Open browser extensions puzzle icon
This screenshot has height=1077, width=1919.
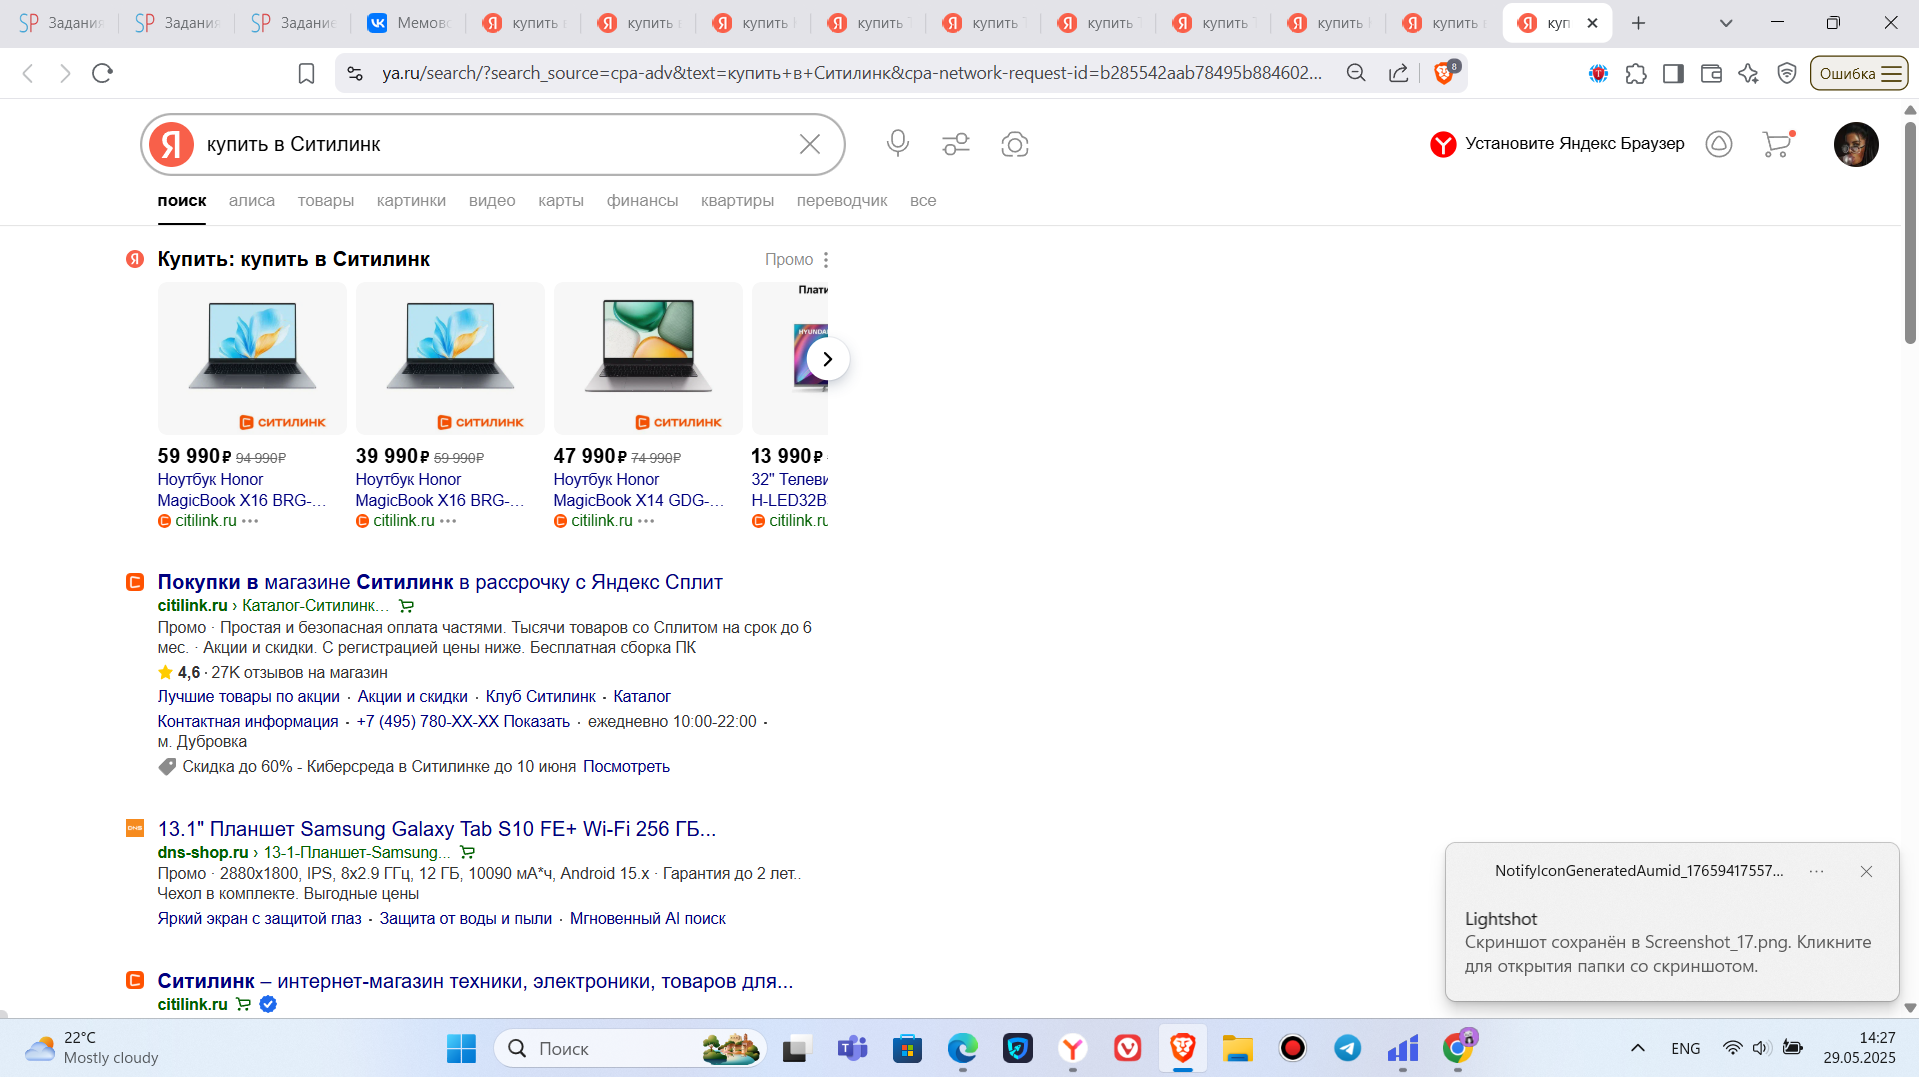pyautogui.click(x=1636, y=73)
